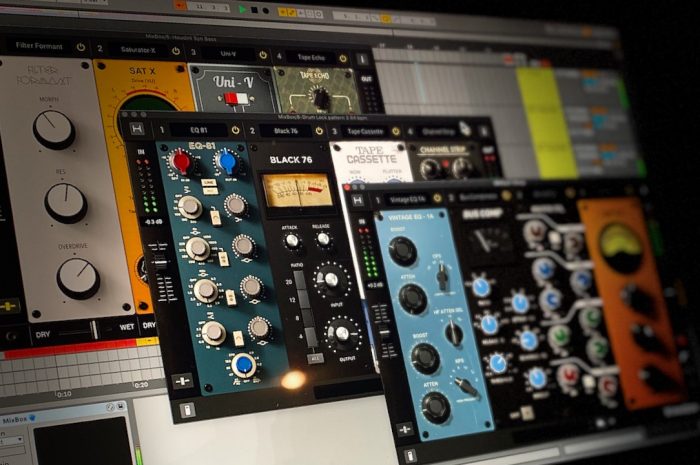700x465 pixels.
Task: Open the Channel Strip slot name selector
Action: tap(438, 132)
